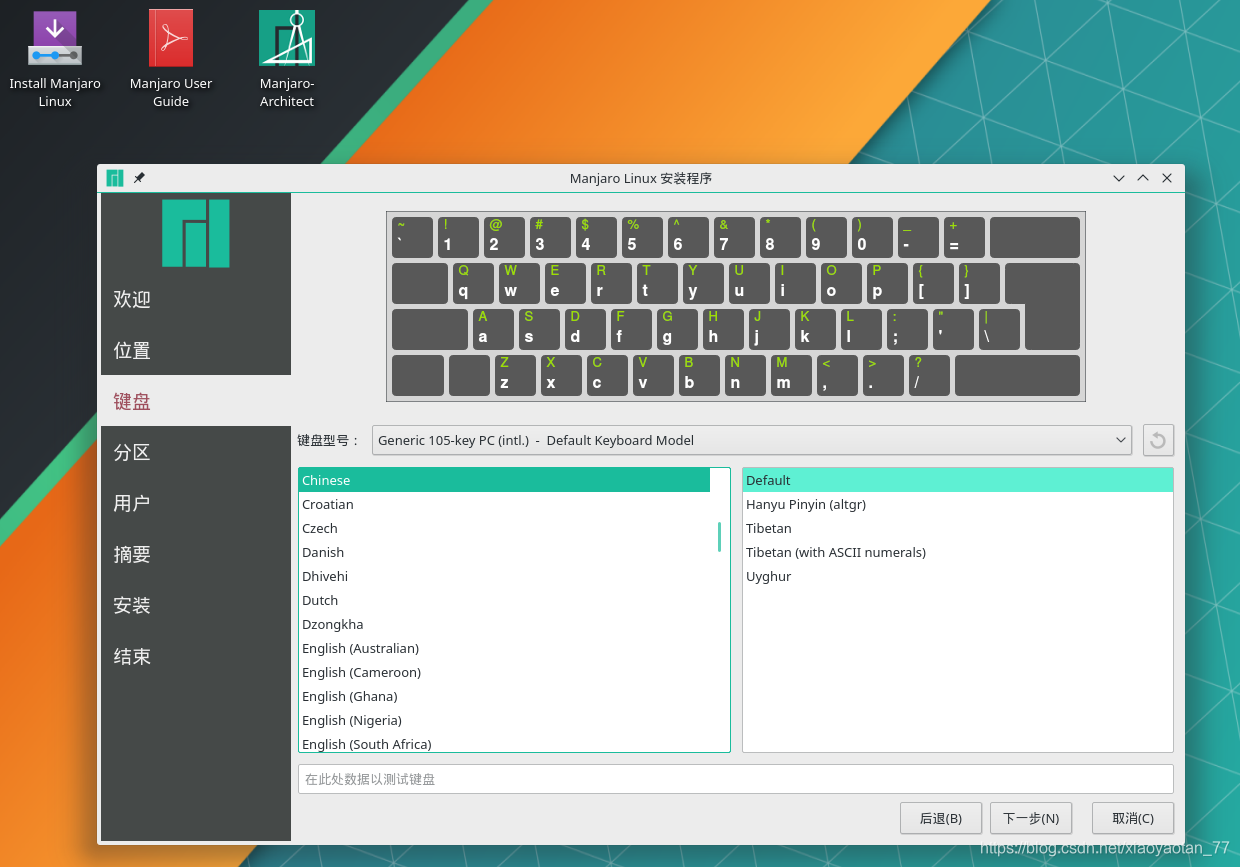Choose the Tibetan variant
Image resolution: width=1240 pixels, height=867 pixels.
pyautogui.click(x=957, y=528)
